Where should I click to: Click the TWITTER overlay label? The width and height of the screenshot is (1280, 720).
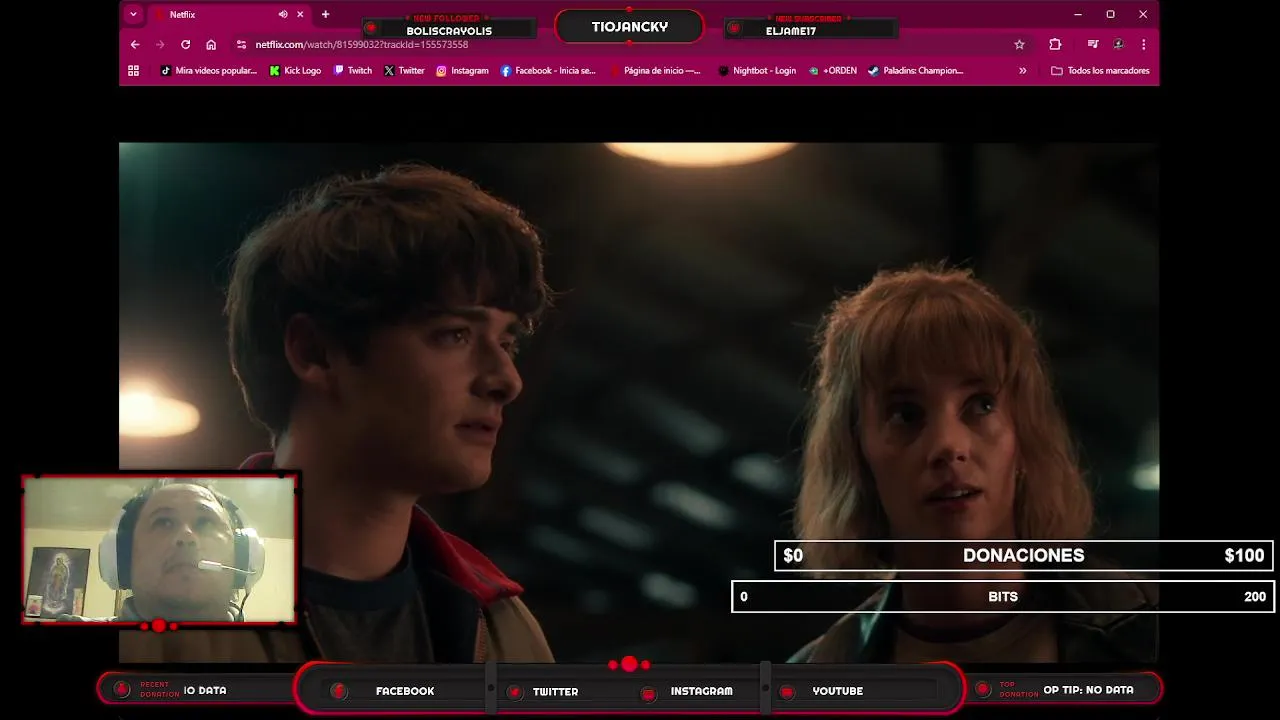[x=555, y=691]
